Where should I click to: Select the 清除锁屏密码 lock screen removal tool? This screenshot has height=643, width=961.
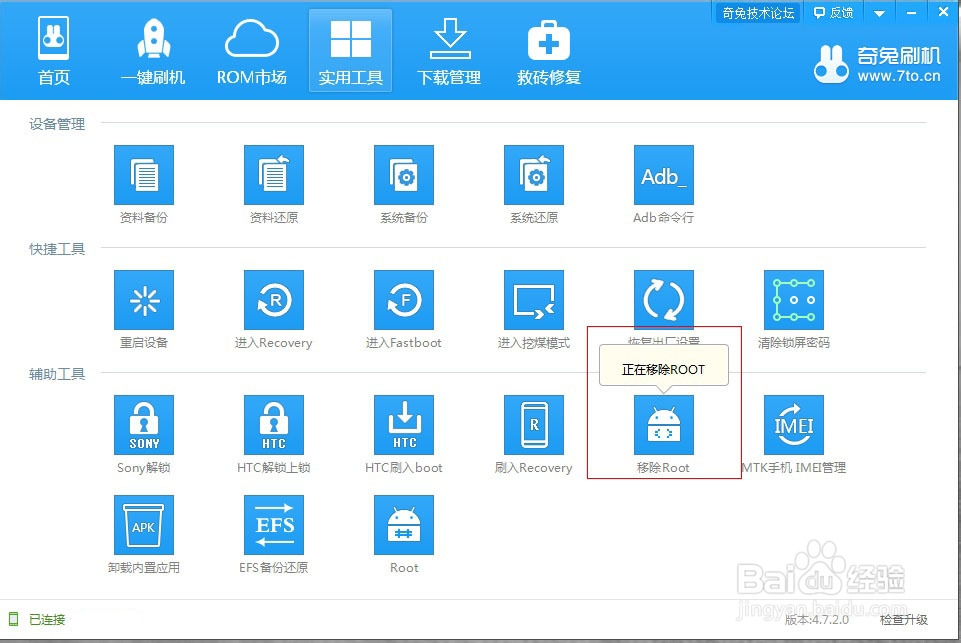click(x=793, y=298)
